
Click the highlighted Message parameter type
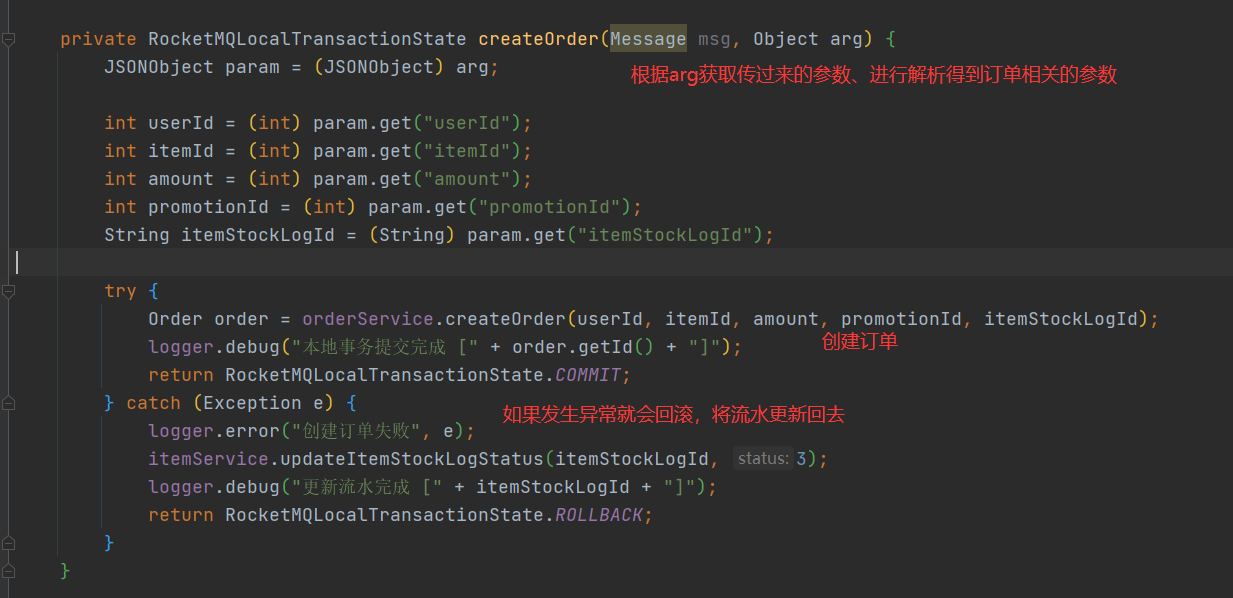click(x=648, y=39)
